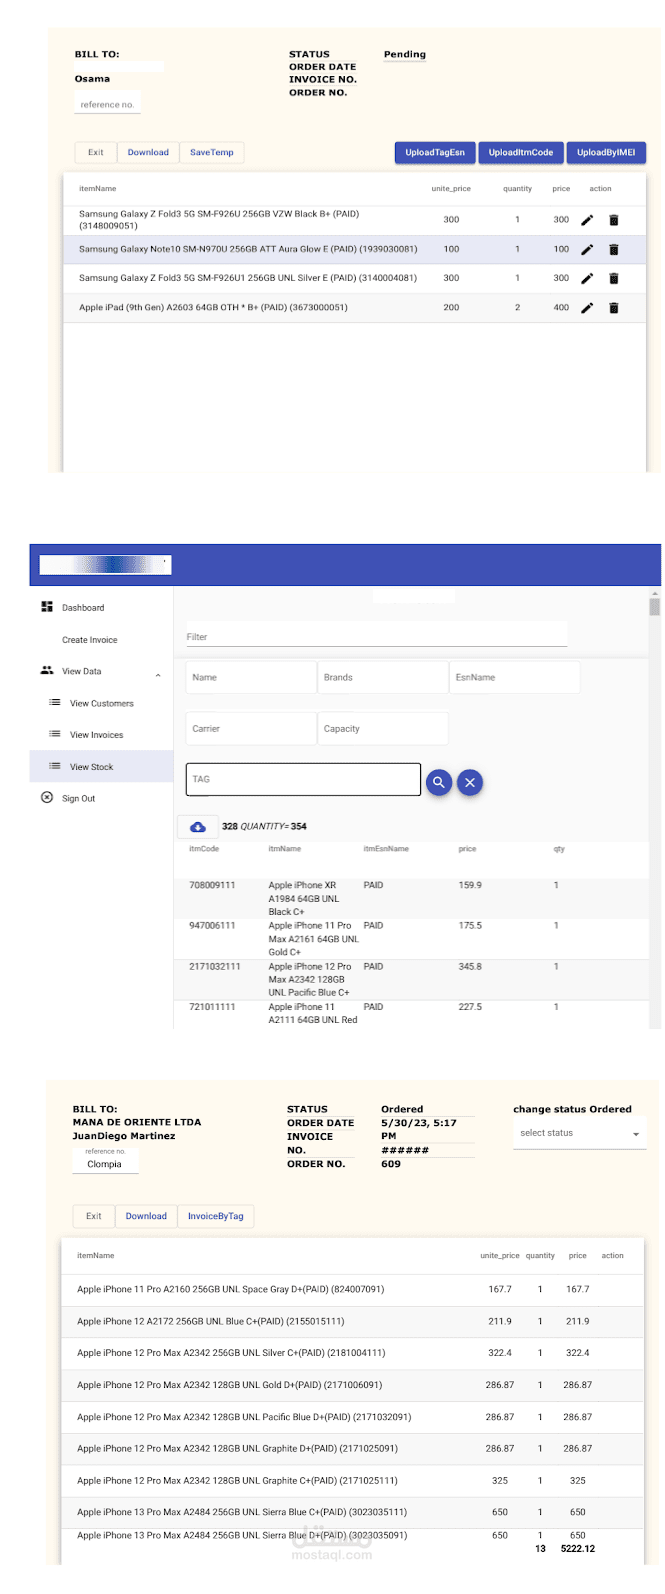Click the unite_price header in Pending invoice

(451, 189)
